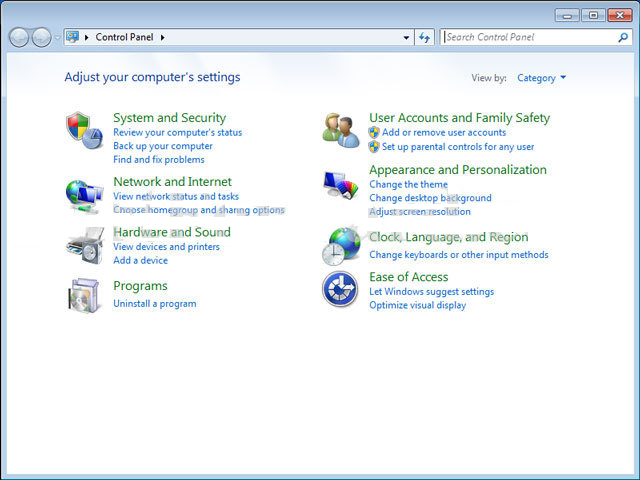Screen dimensions: 640x480
Task: Click shield beside Set up parental controls
Action: [x=374, y=147]
